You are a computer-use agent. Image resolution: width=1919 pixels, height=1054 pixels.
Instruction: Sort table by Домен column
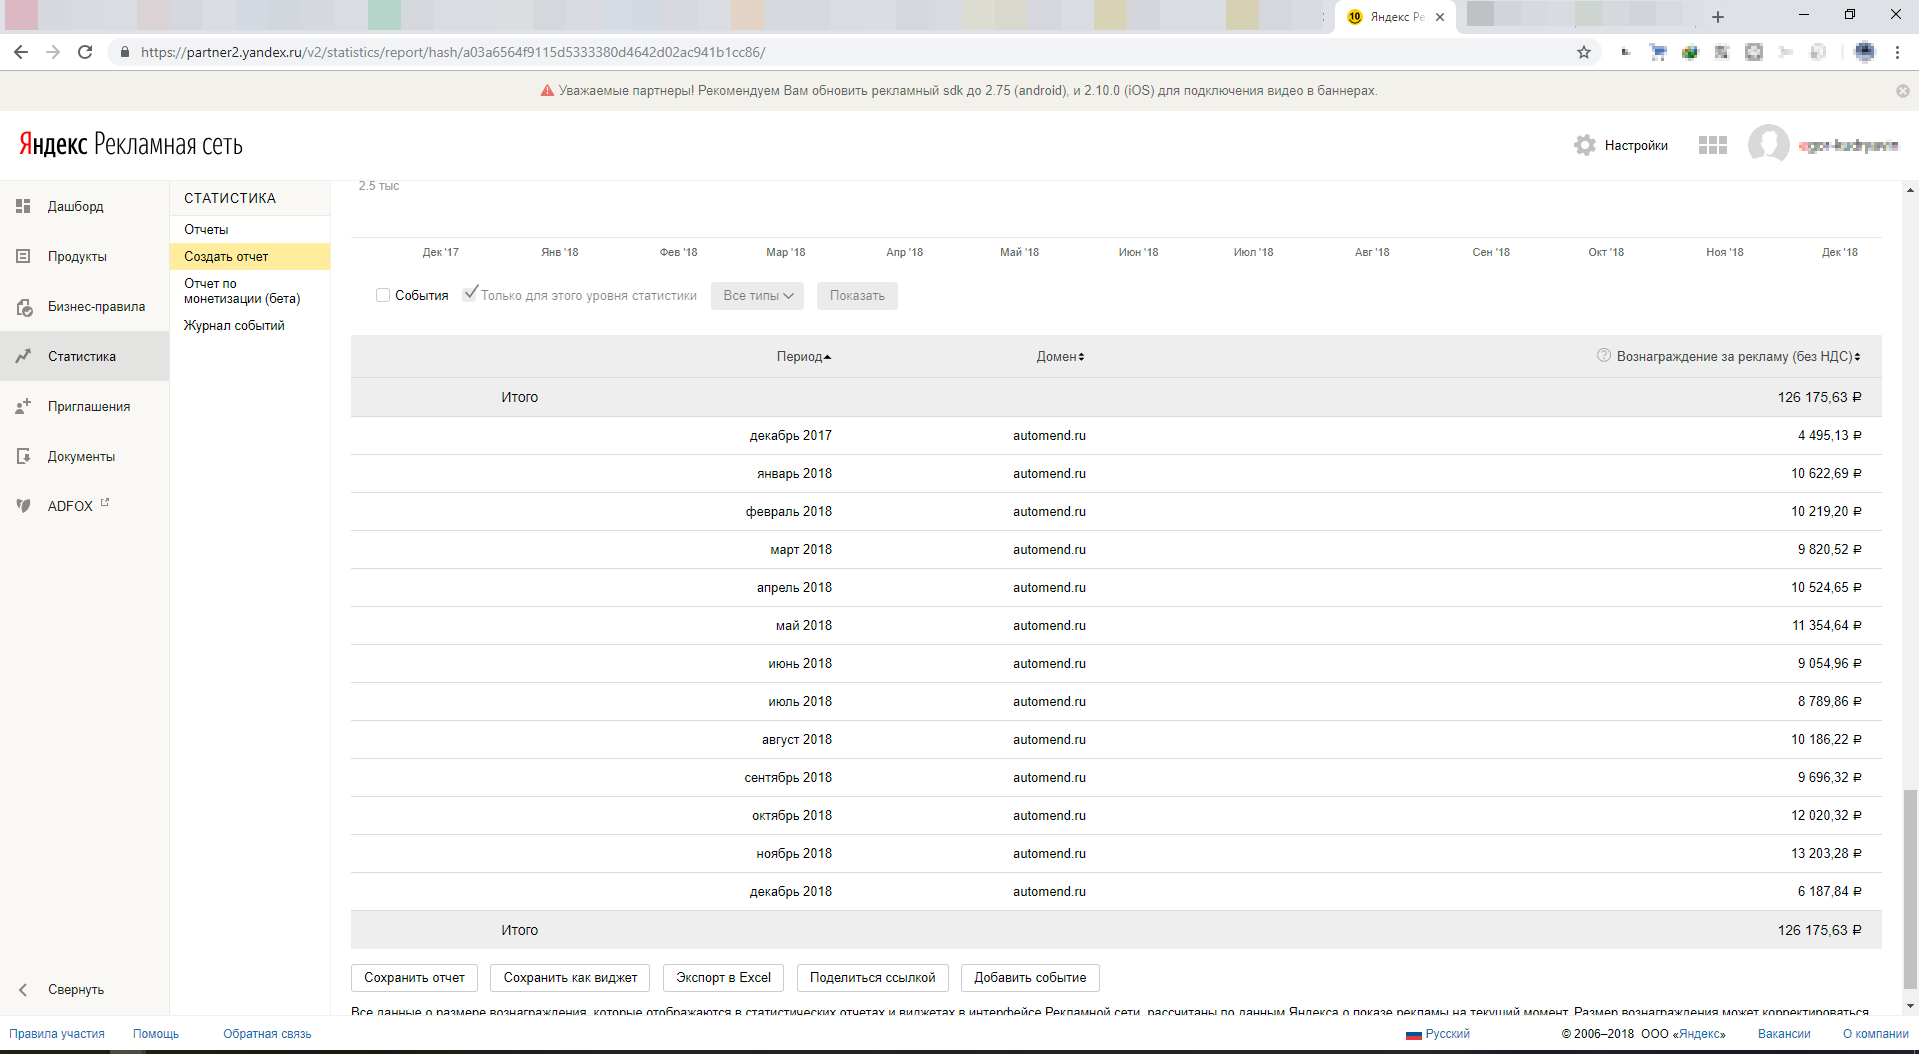click(1060, 357)
